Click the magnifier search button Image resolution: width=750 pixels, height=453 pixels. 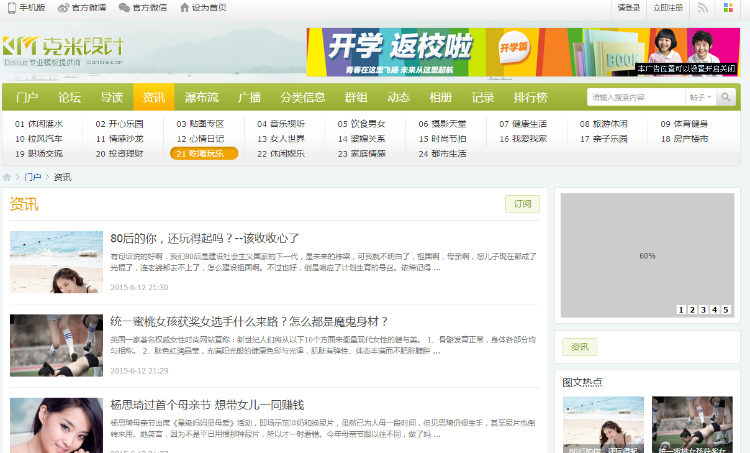coord(726,97)
